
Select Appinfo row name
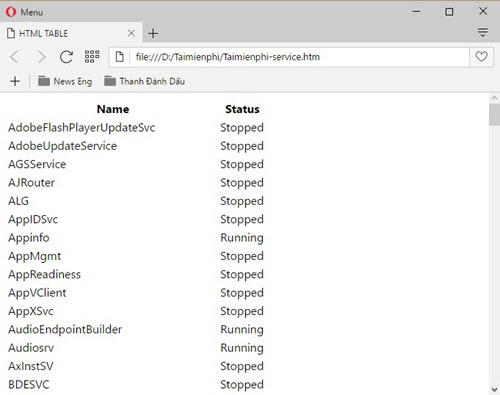pos(29,238)
